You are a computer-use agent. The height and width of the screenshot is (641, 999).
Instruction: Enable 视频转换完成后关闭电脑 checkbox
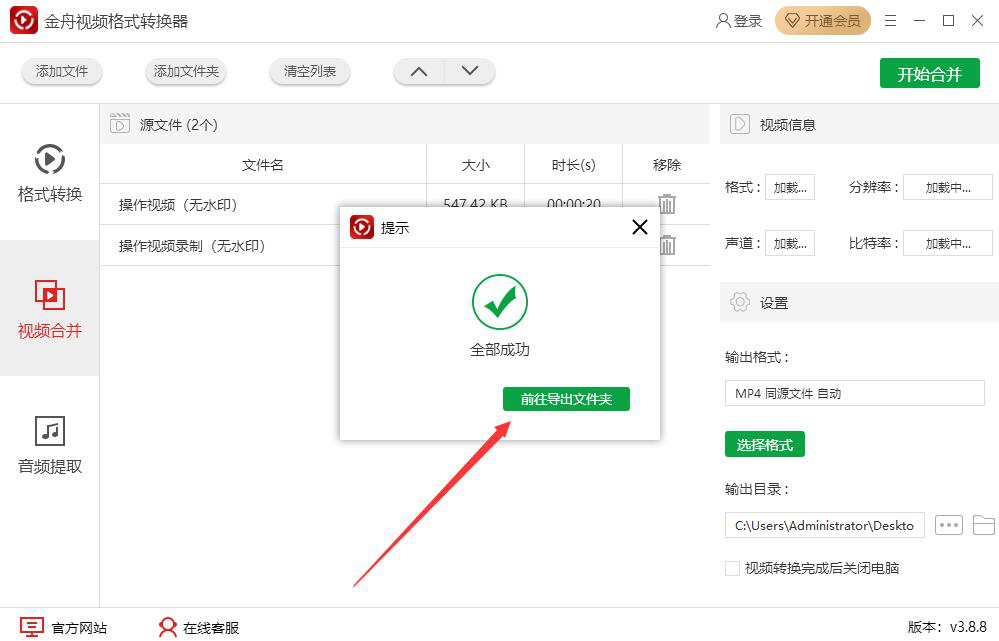pos(733,568)
